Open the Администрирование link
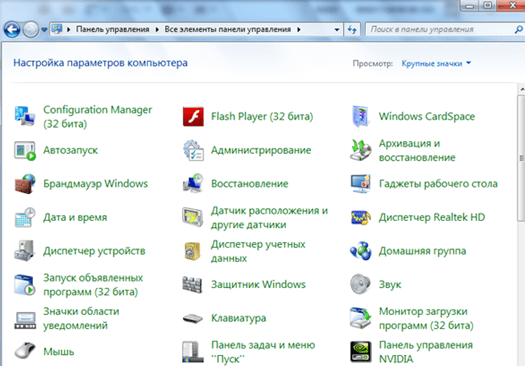This screenshot has height=366, width=525. pos(261,150)
